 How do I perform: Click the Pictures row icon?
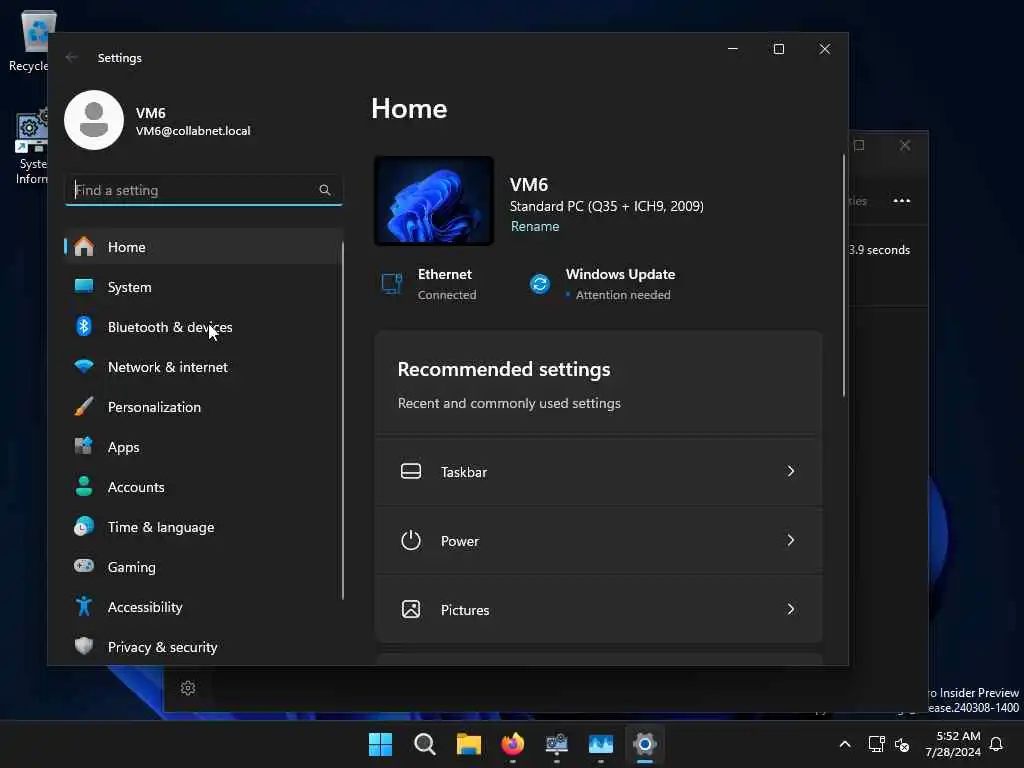click(x=411, y=609)
